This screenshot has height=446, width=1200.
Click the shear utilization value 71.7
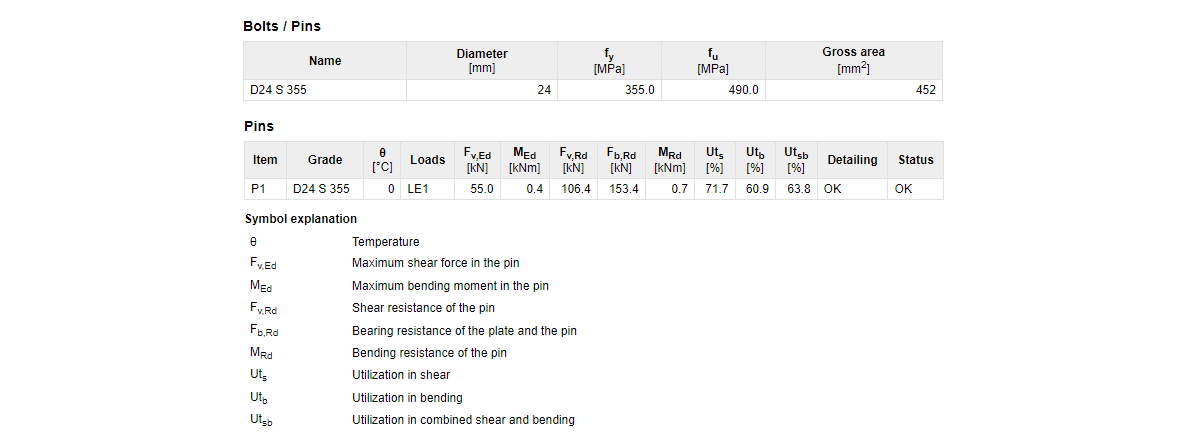715,189
